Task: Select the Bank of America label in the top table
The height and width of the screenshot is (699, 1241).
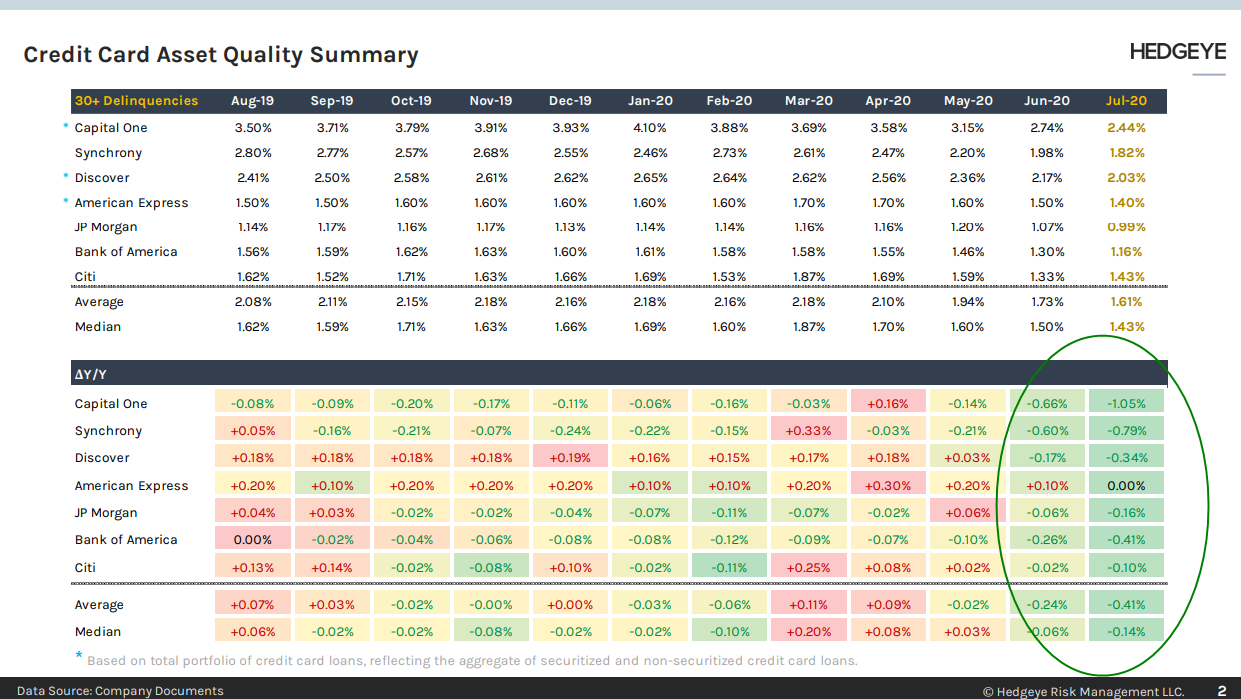Action: point(126,252)
